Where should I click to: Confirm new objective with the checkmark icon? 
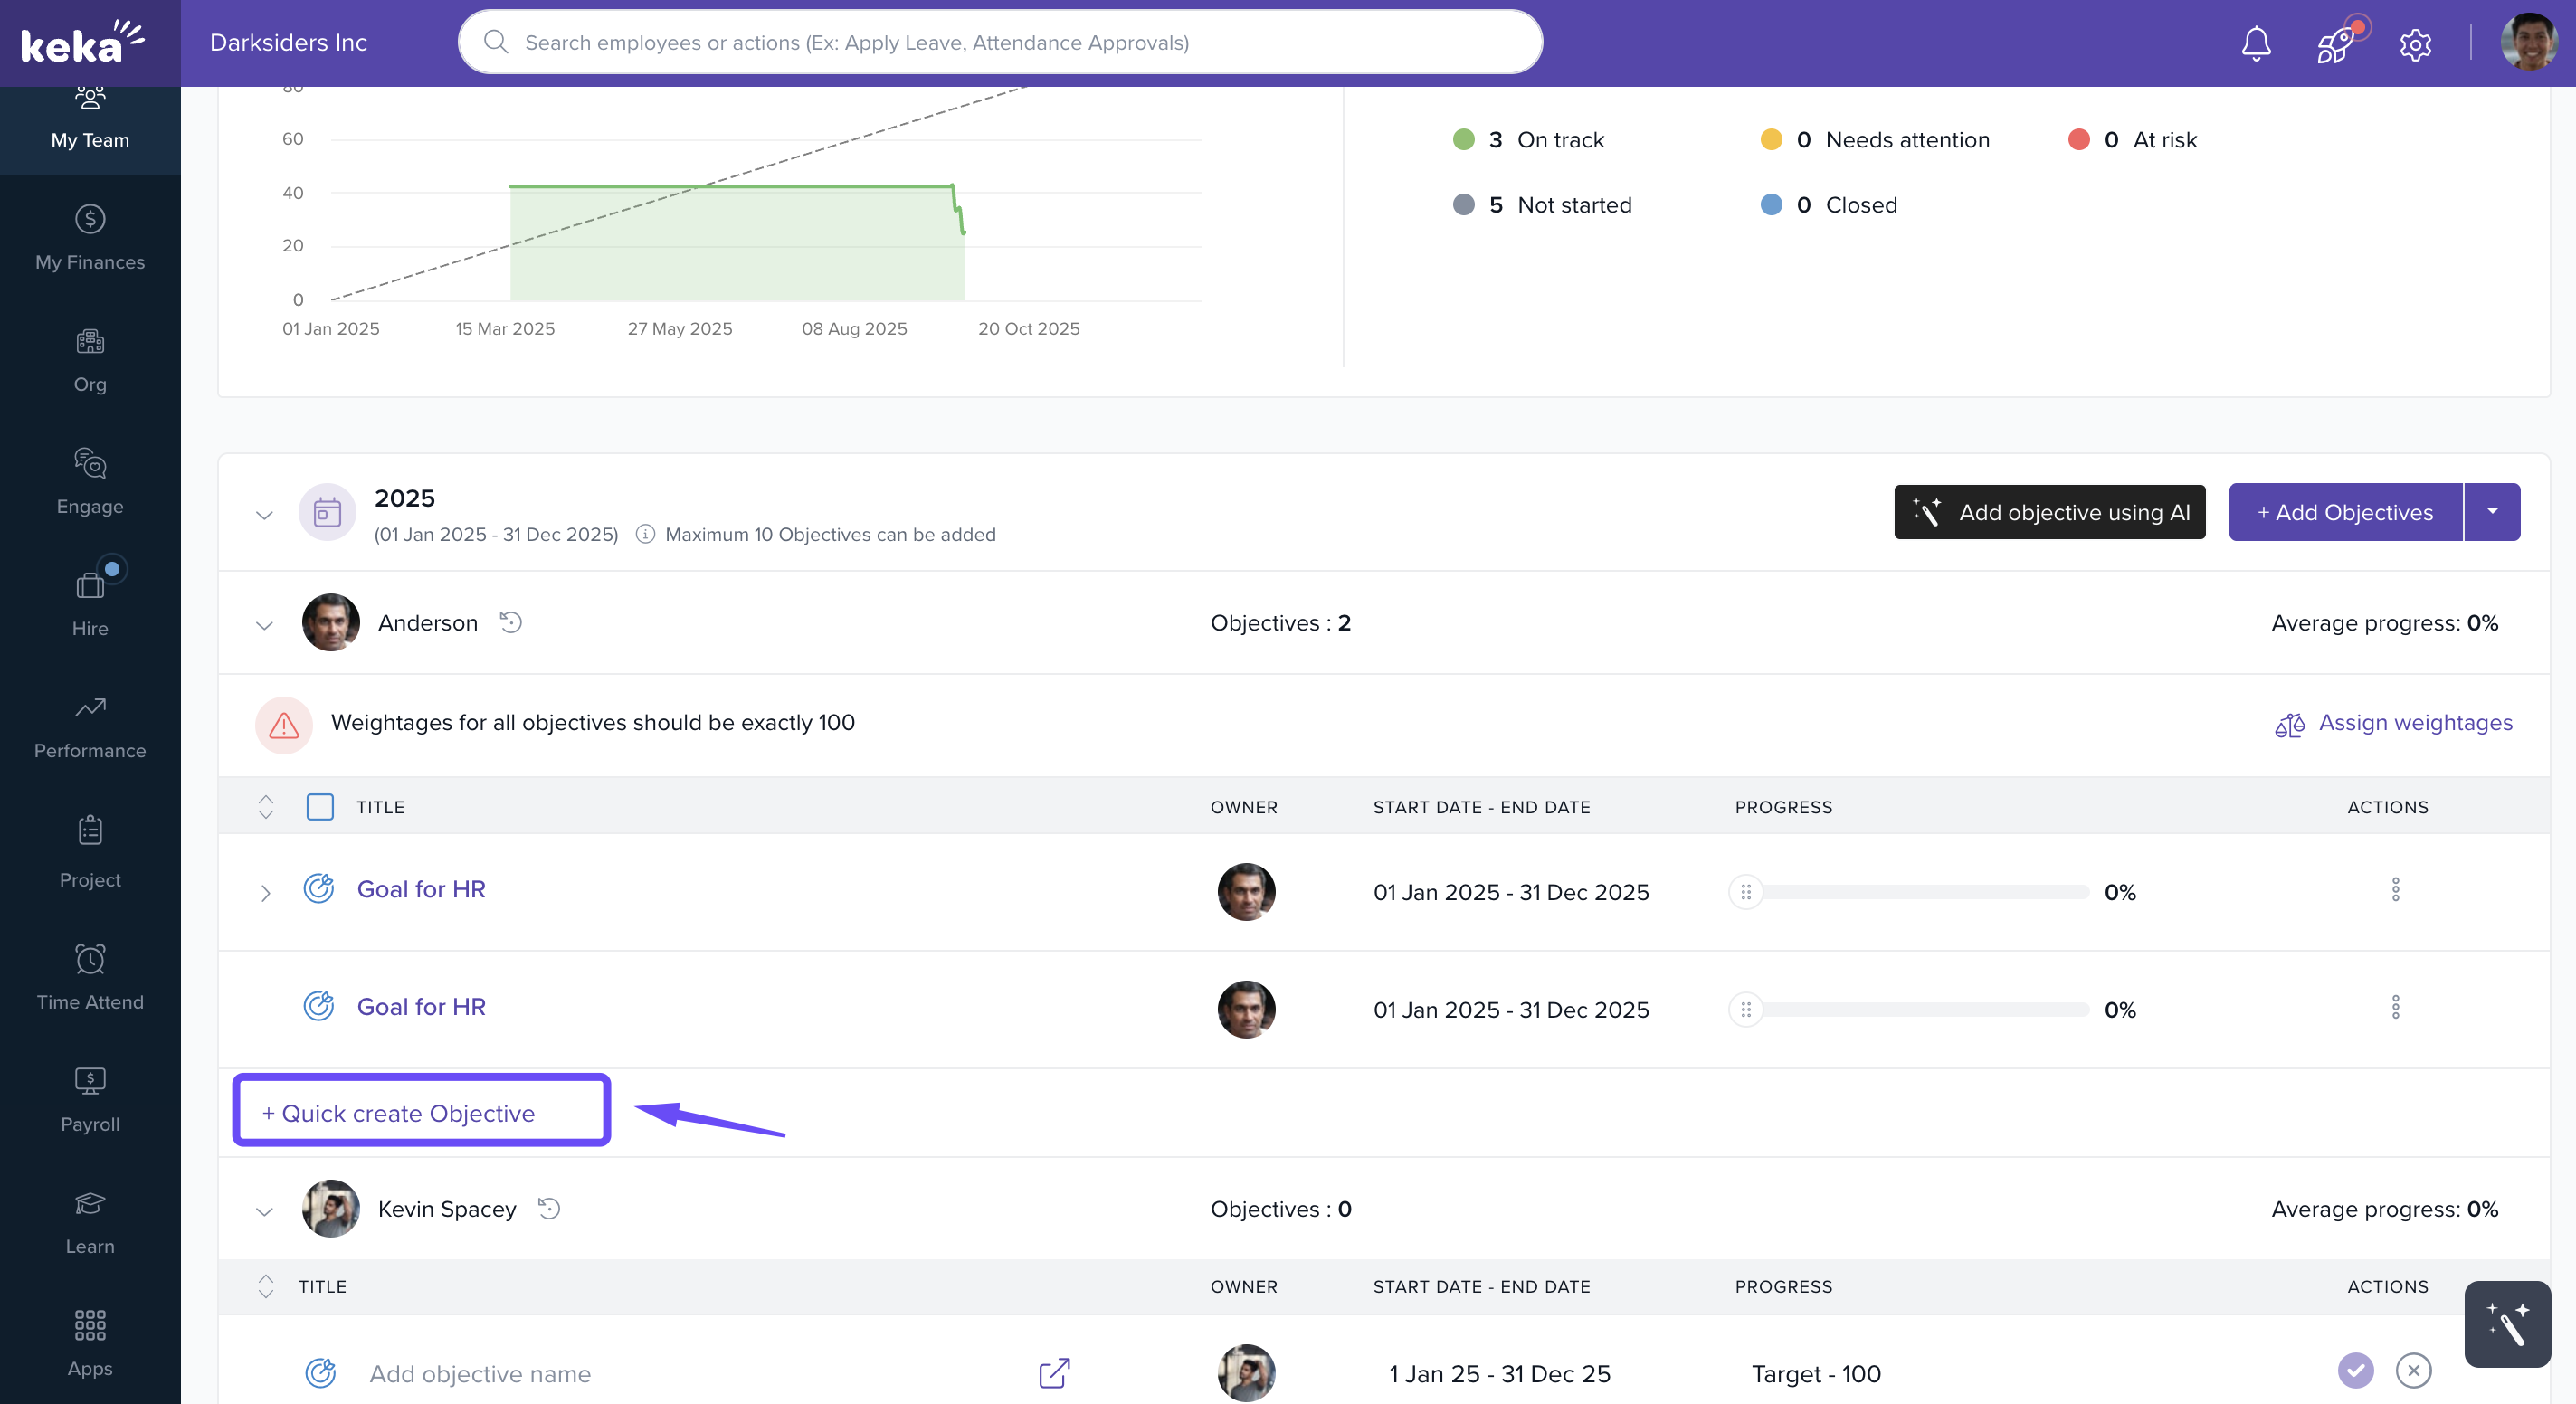[x=2355, y=1370]
